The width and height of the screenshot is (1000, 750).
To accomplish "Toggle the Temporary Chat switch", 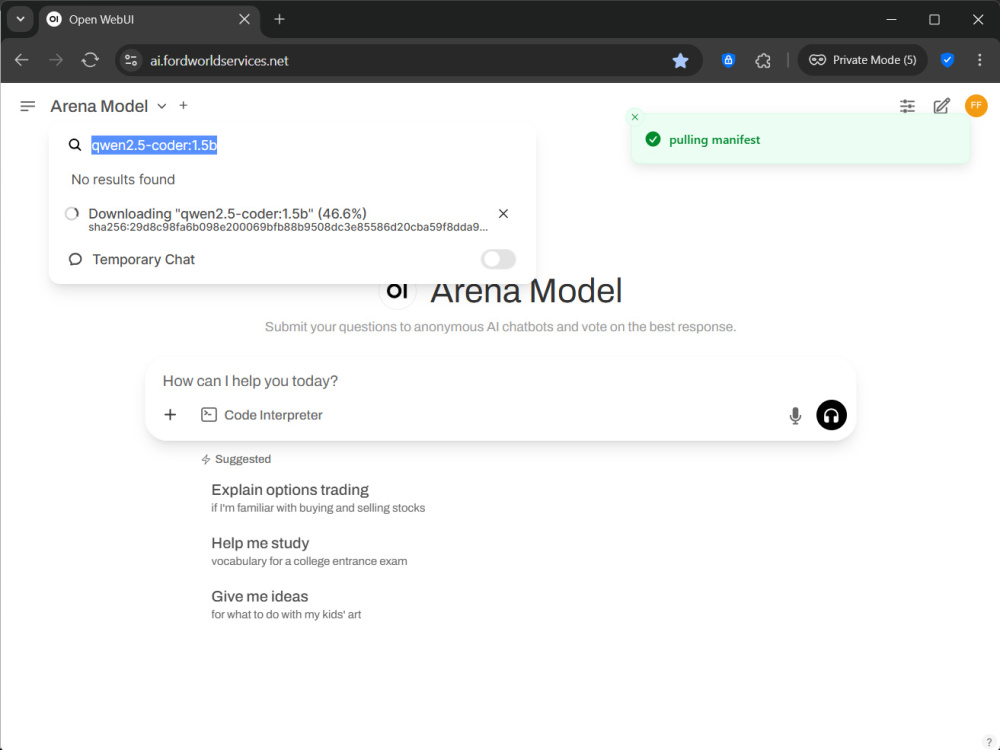I will click(498, 260).
